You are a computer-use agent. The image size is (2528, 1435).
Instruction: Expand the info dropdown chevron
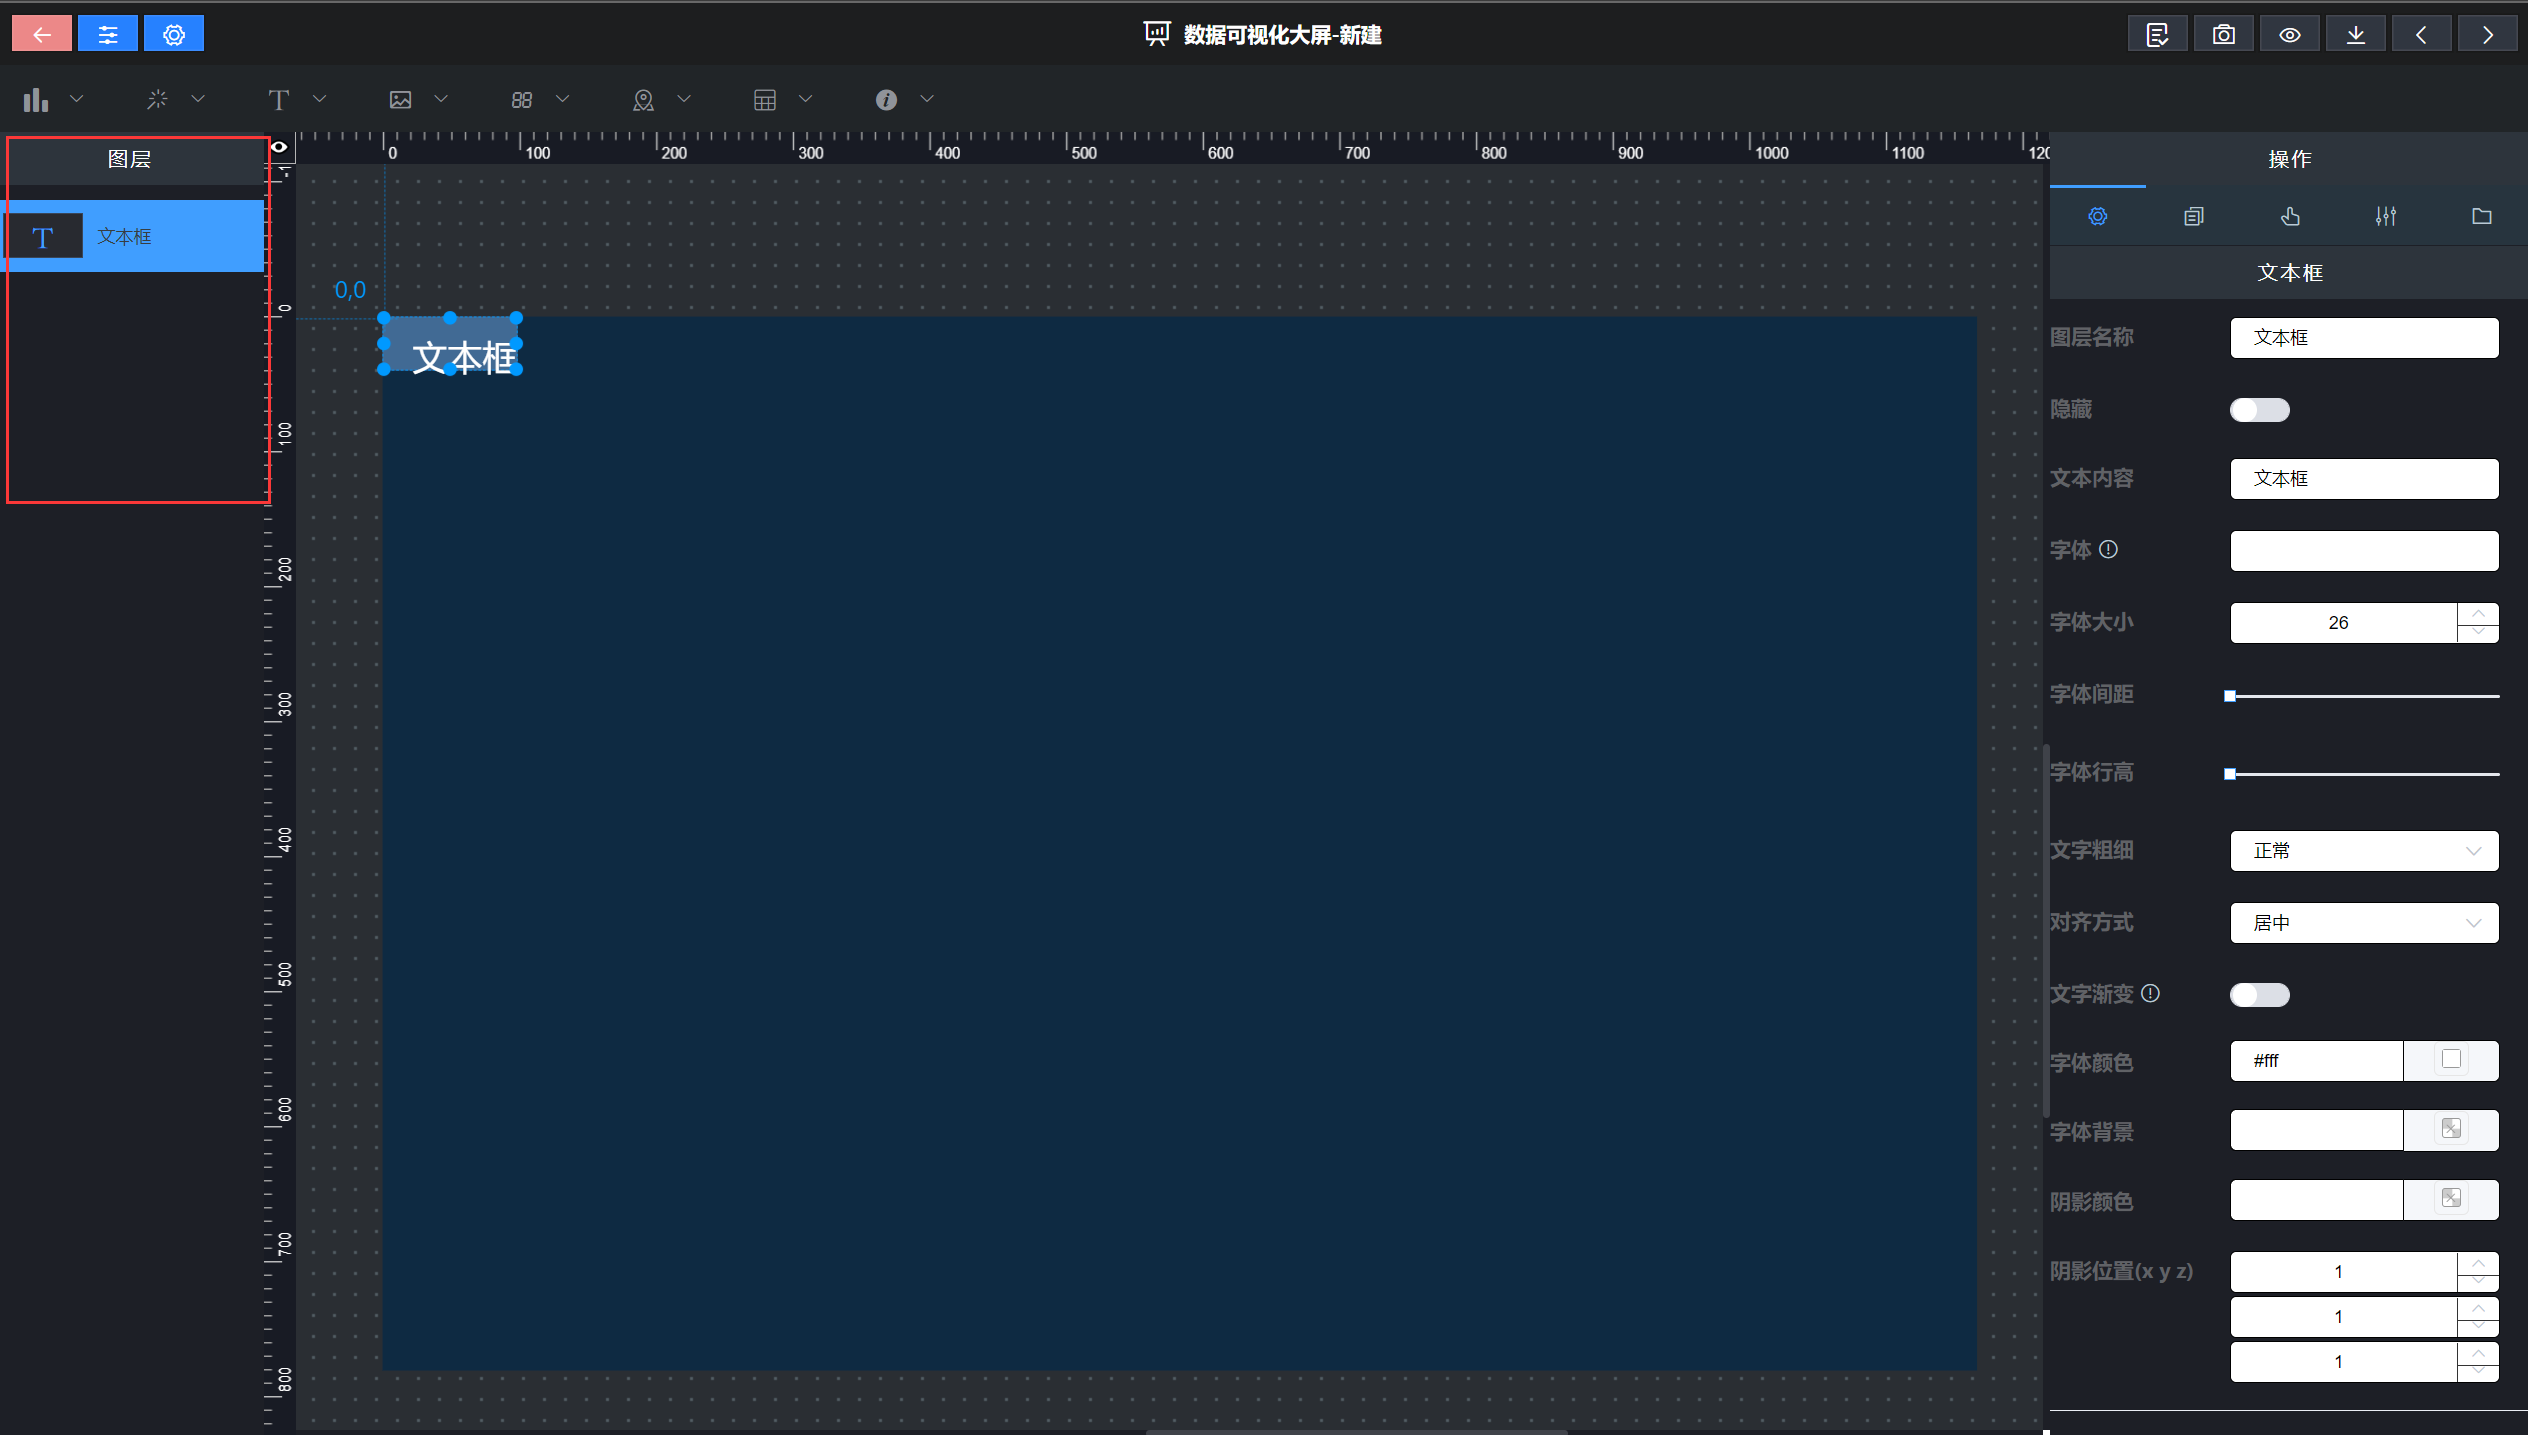click(x=927, y=99)
